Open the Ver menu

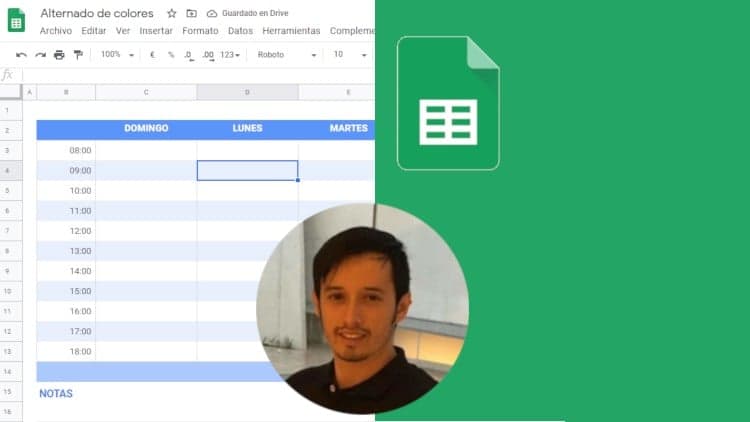[x=123, y=31]
